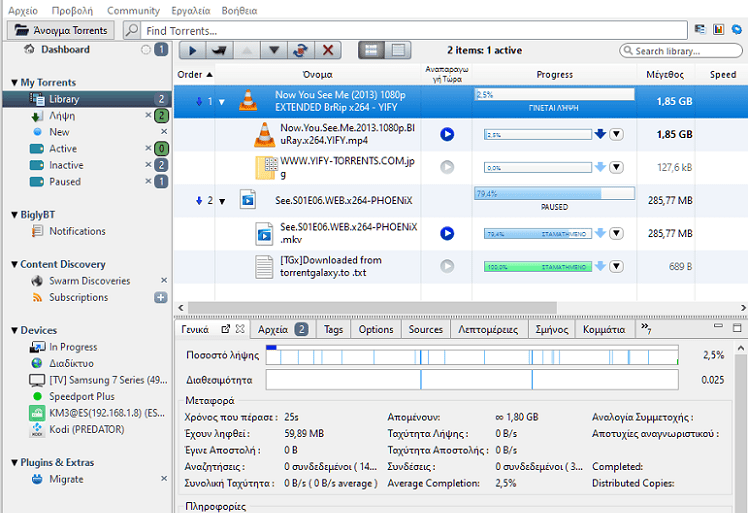The width and height of the screenshot is (748, 513).
Task: Collapse files of torrent number 1
Action: (x=222, y=102)
